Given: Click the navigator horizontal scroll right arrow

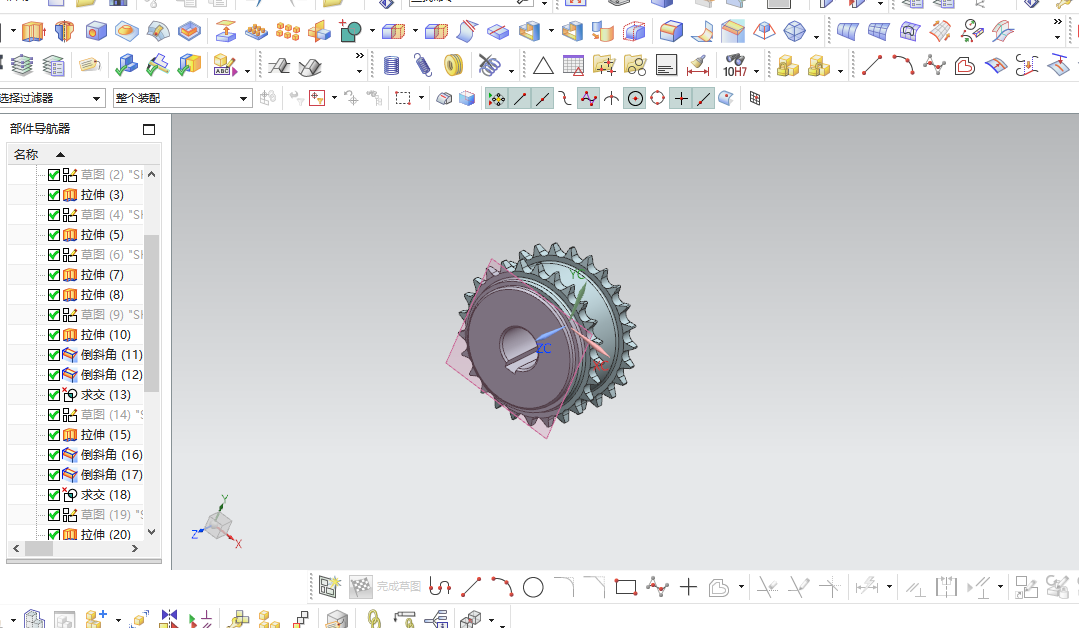Looking at the screenshot, I should coord(135,548).
